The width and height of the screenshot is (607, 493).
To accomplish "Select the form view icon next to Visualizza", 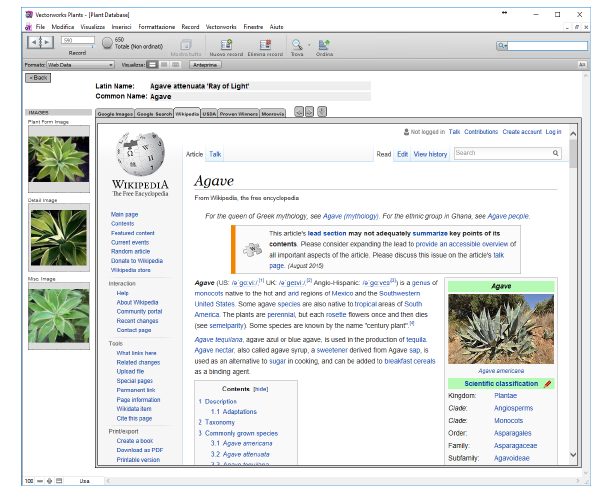I will click(153, 65).
